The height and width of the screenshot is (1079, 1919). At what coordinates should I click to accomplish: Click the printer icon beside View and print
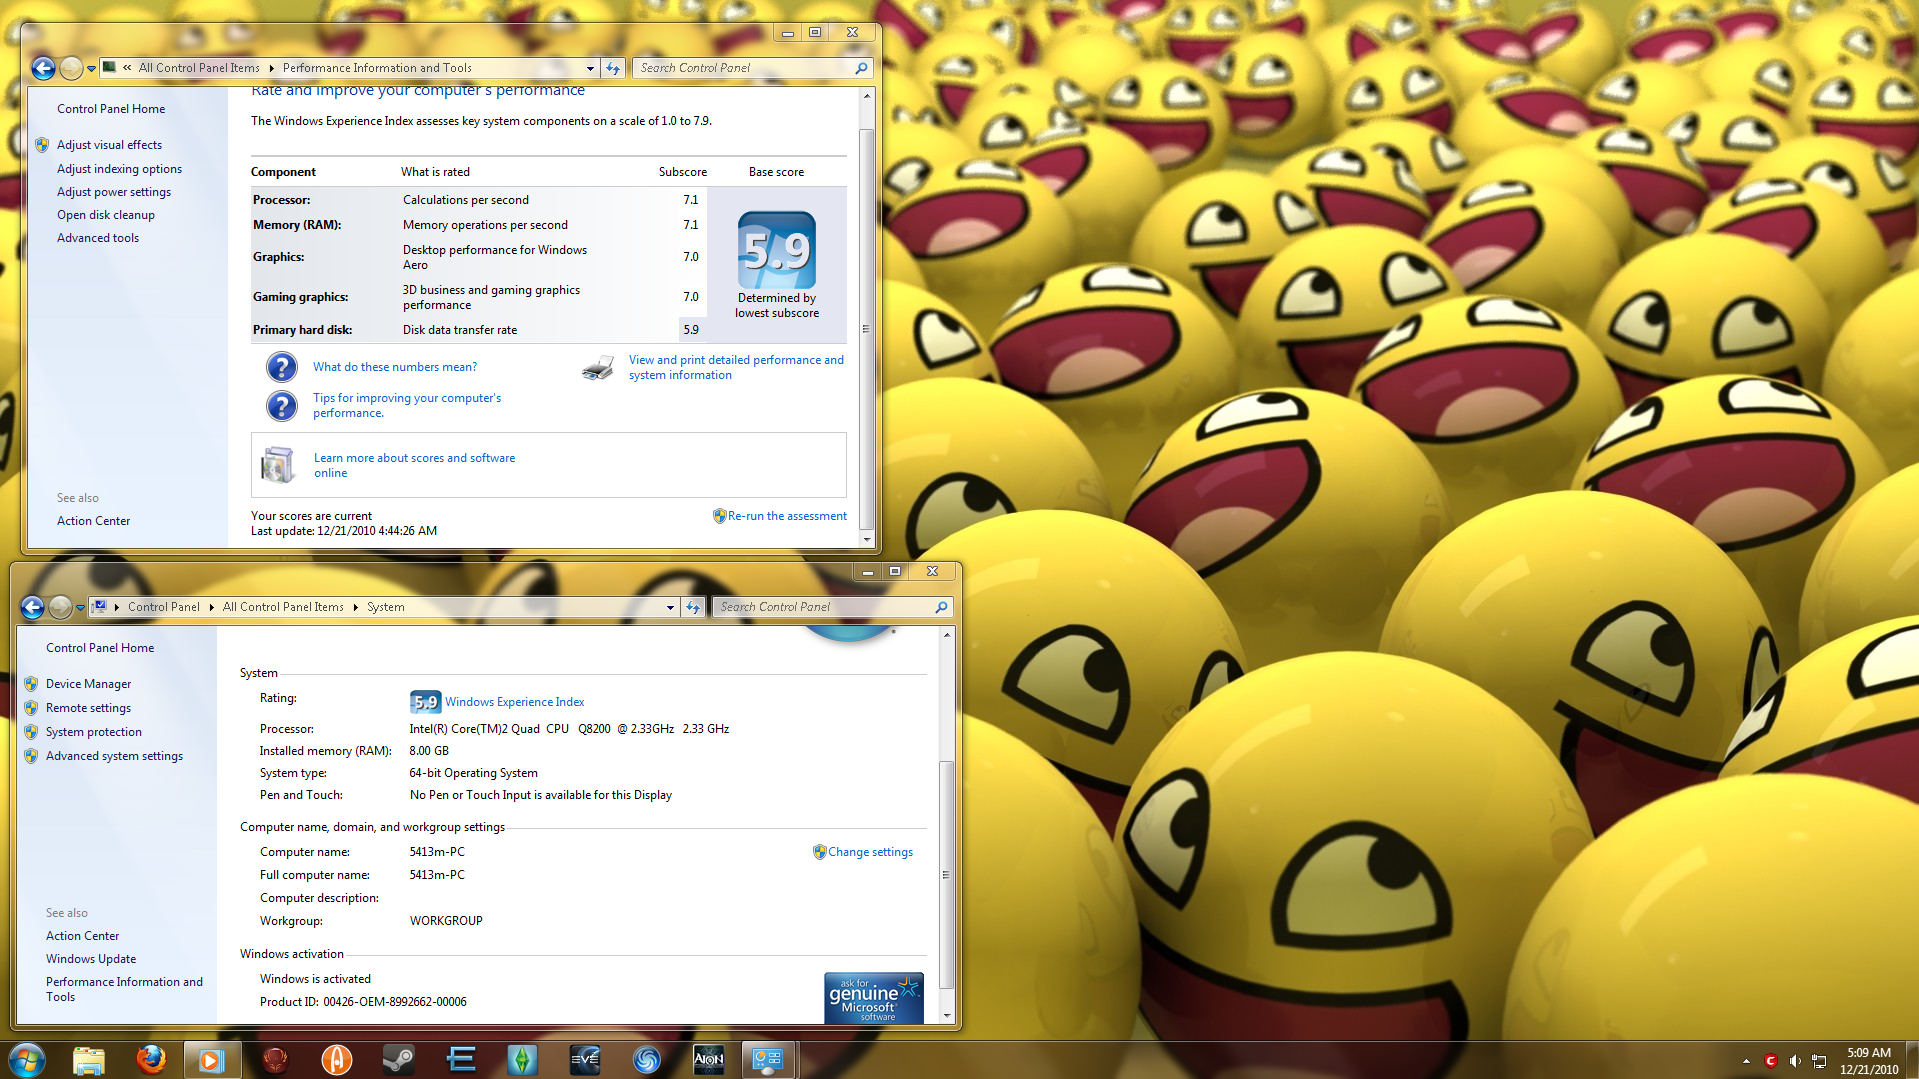coord(598,368)
